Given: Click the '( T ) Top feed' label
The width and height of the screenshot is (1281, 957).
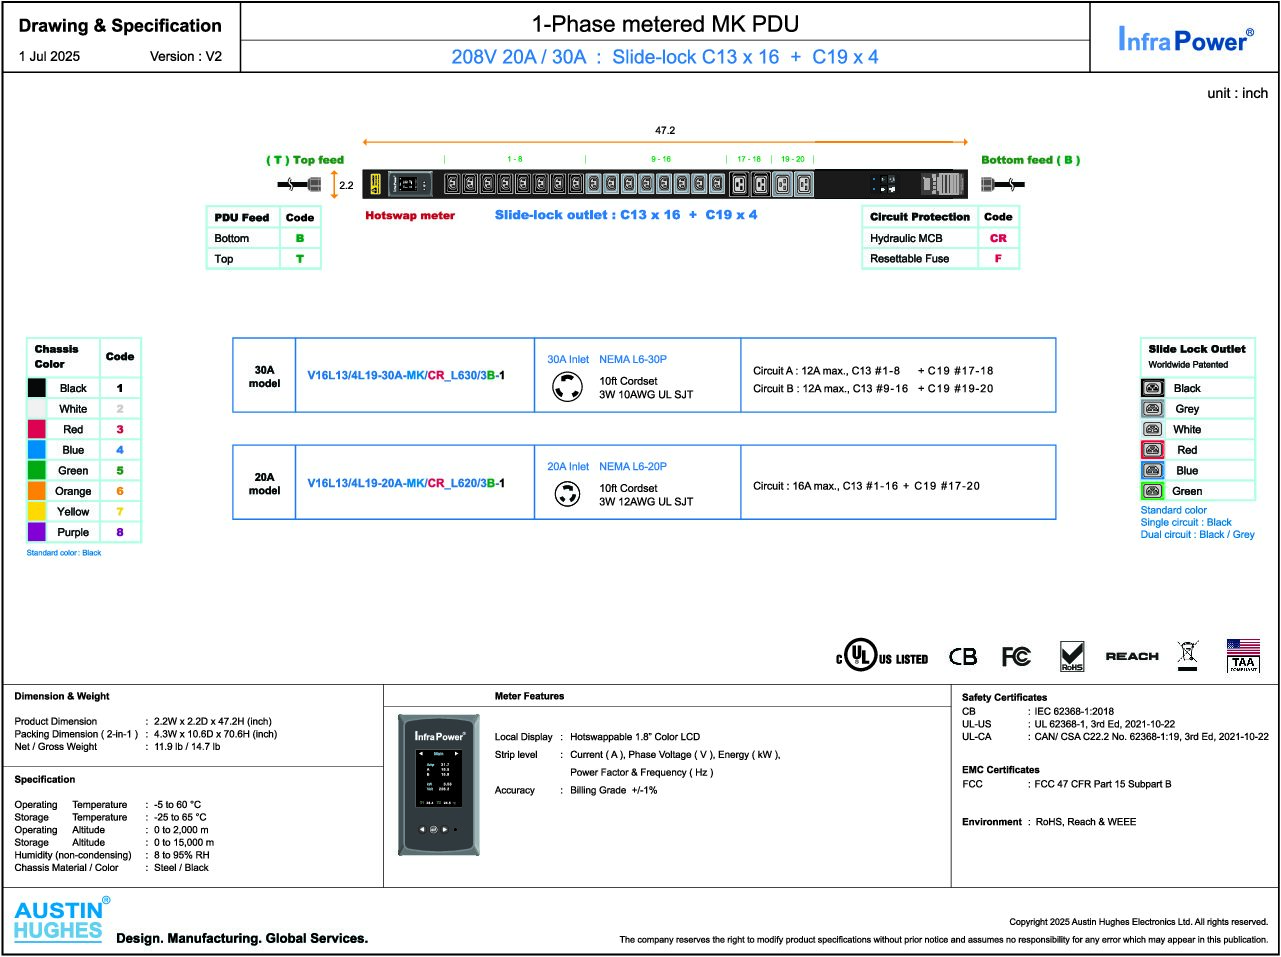Looking at the screenshot, I should [305, 160].
